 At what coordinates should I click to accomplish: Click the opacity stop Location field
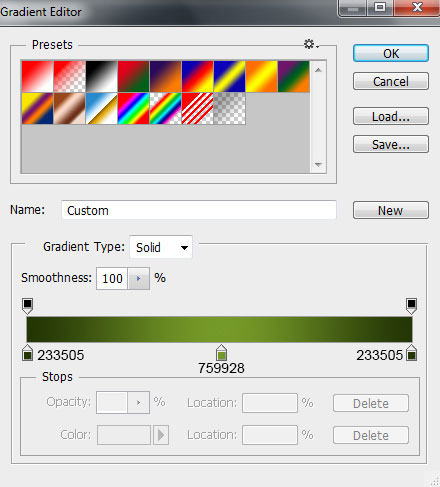tap(270, 403)
